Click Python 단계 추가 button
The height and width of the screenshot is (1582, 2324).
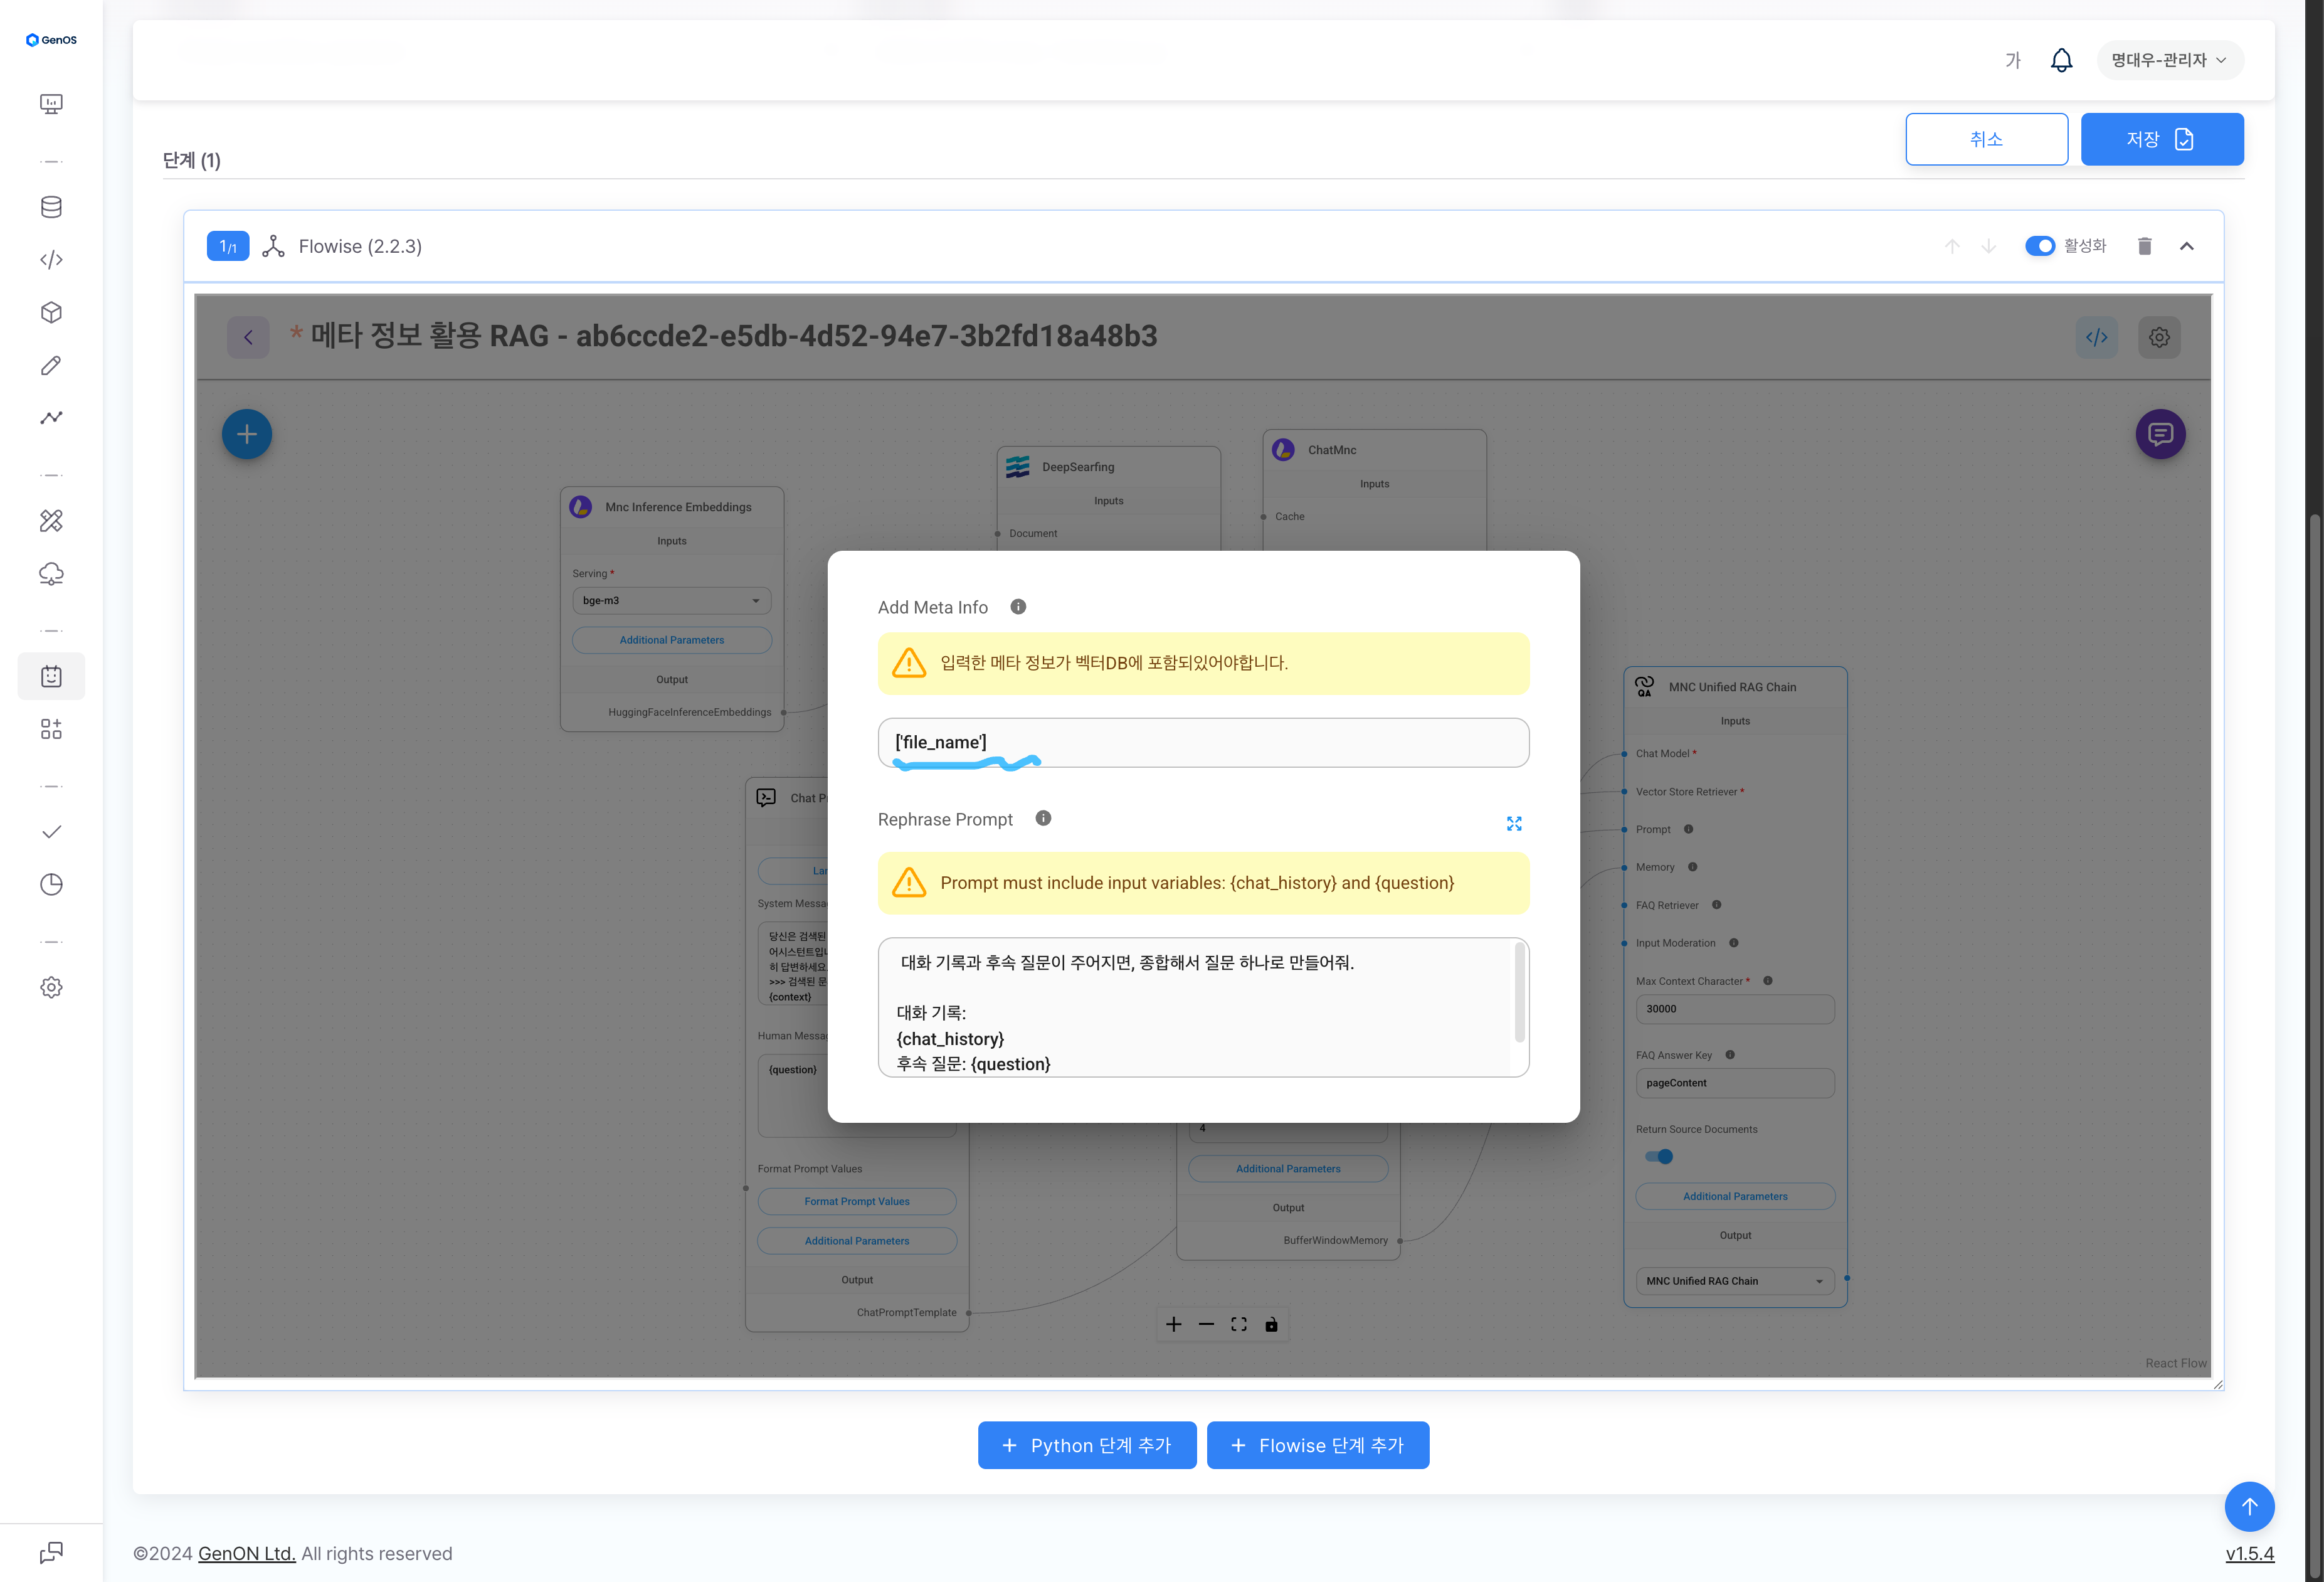coord(1086,1445)
